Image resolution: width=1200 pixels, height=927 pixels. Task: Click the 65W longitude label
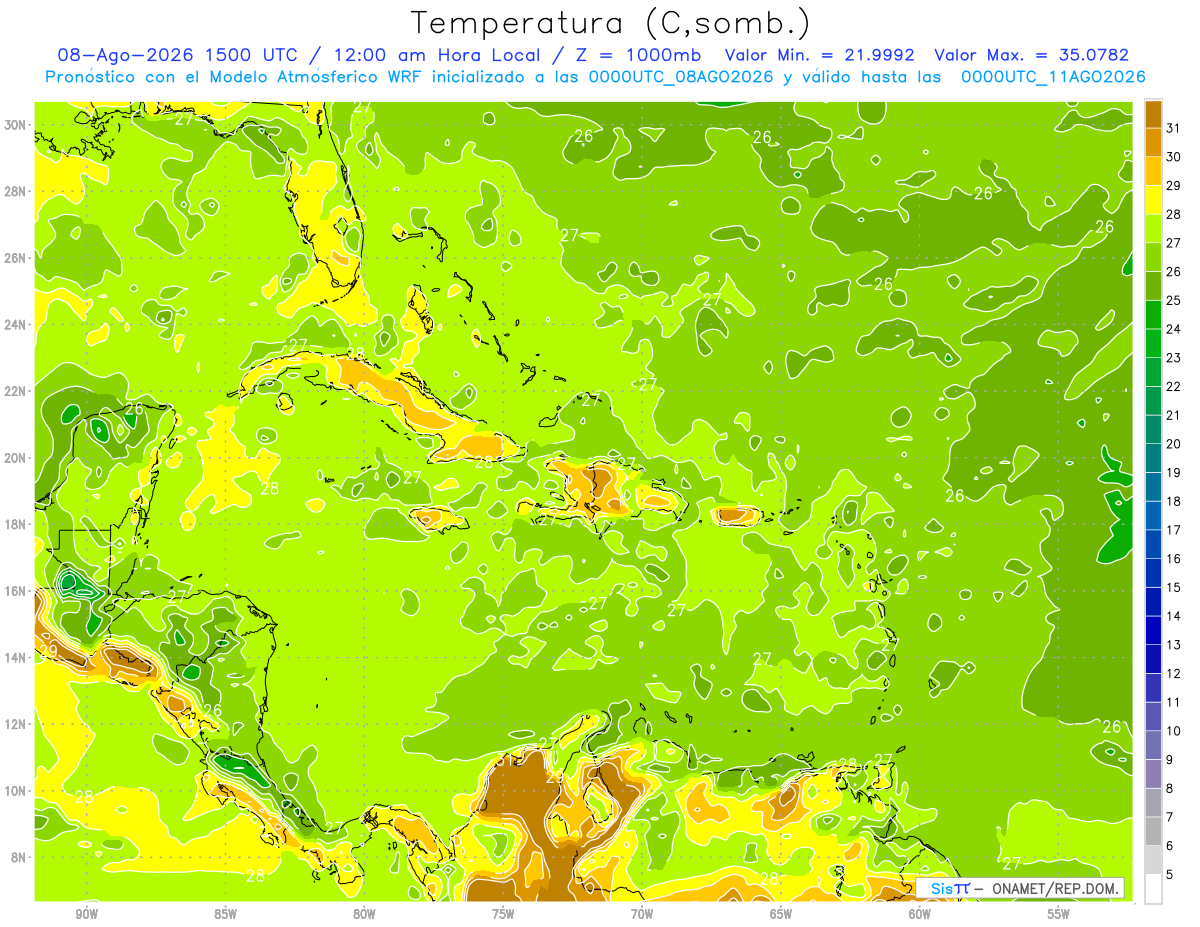click(781, 913)
